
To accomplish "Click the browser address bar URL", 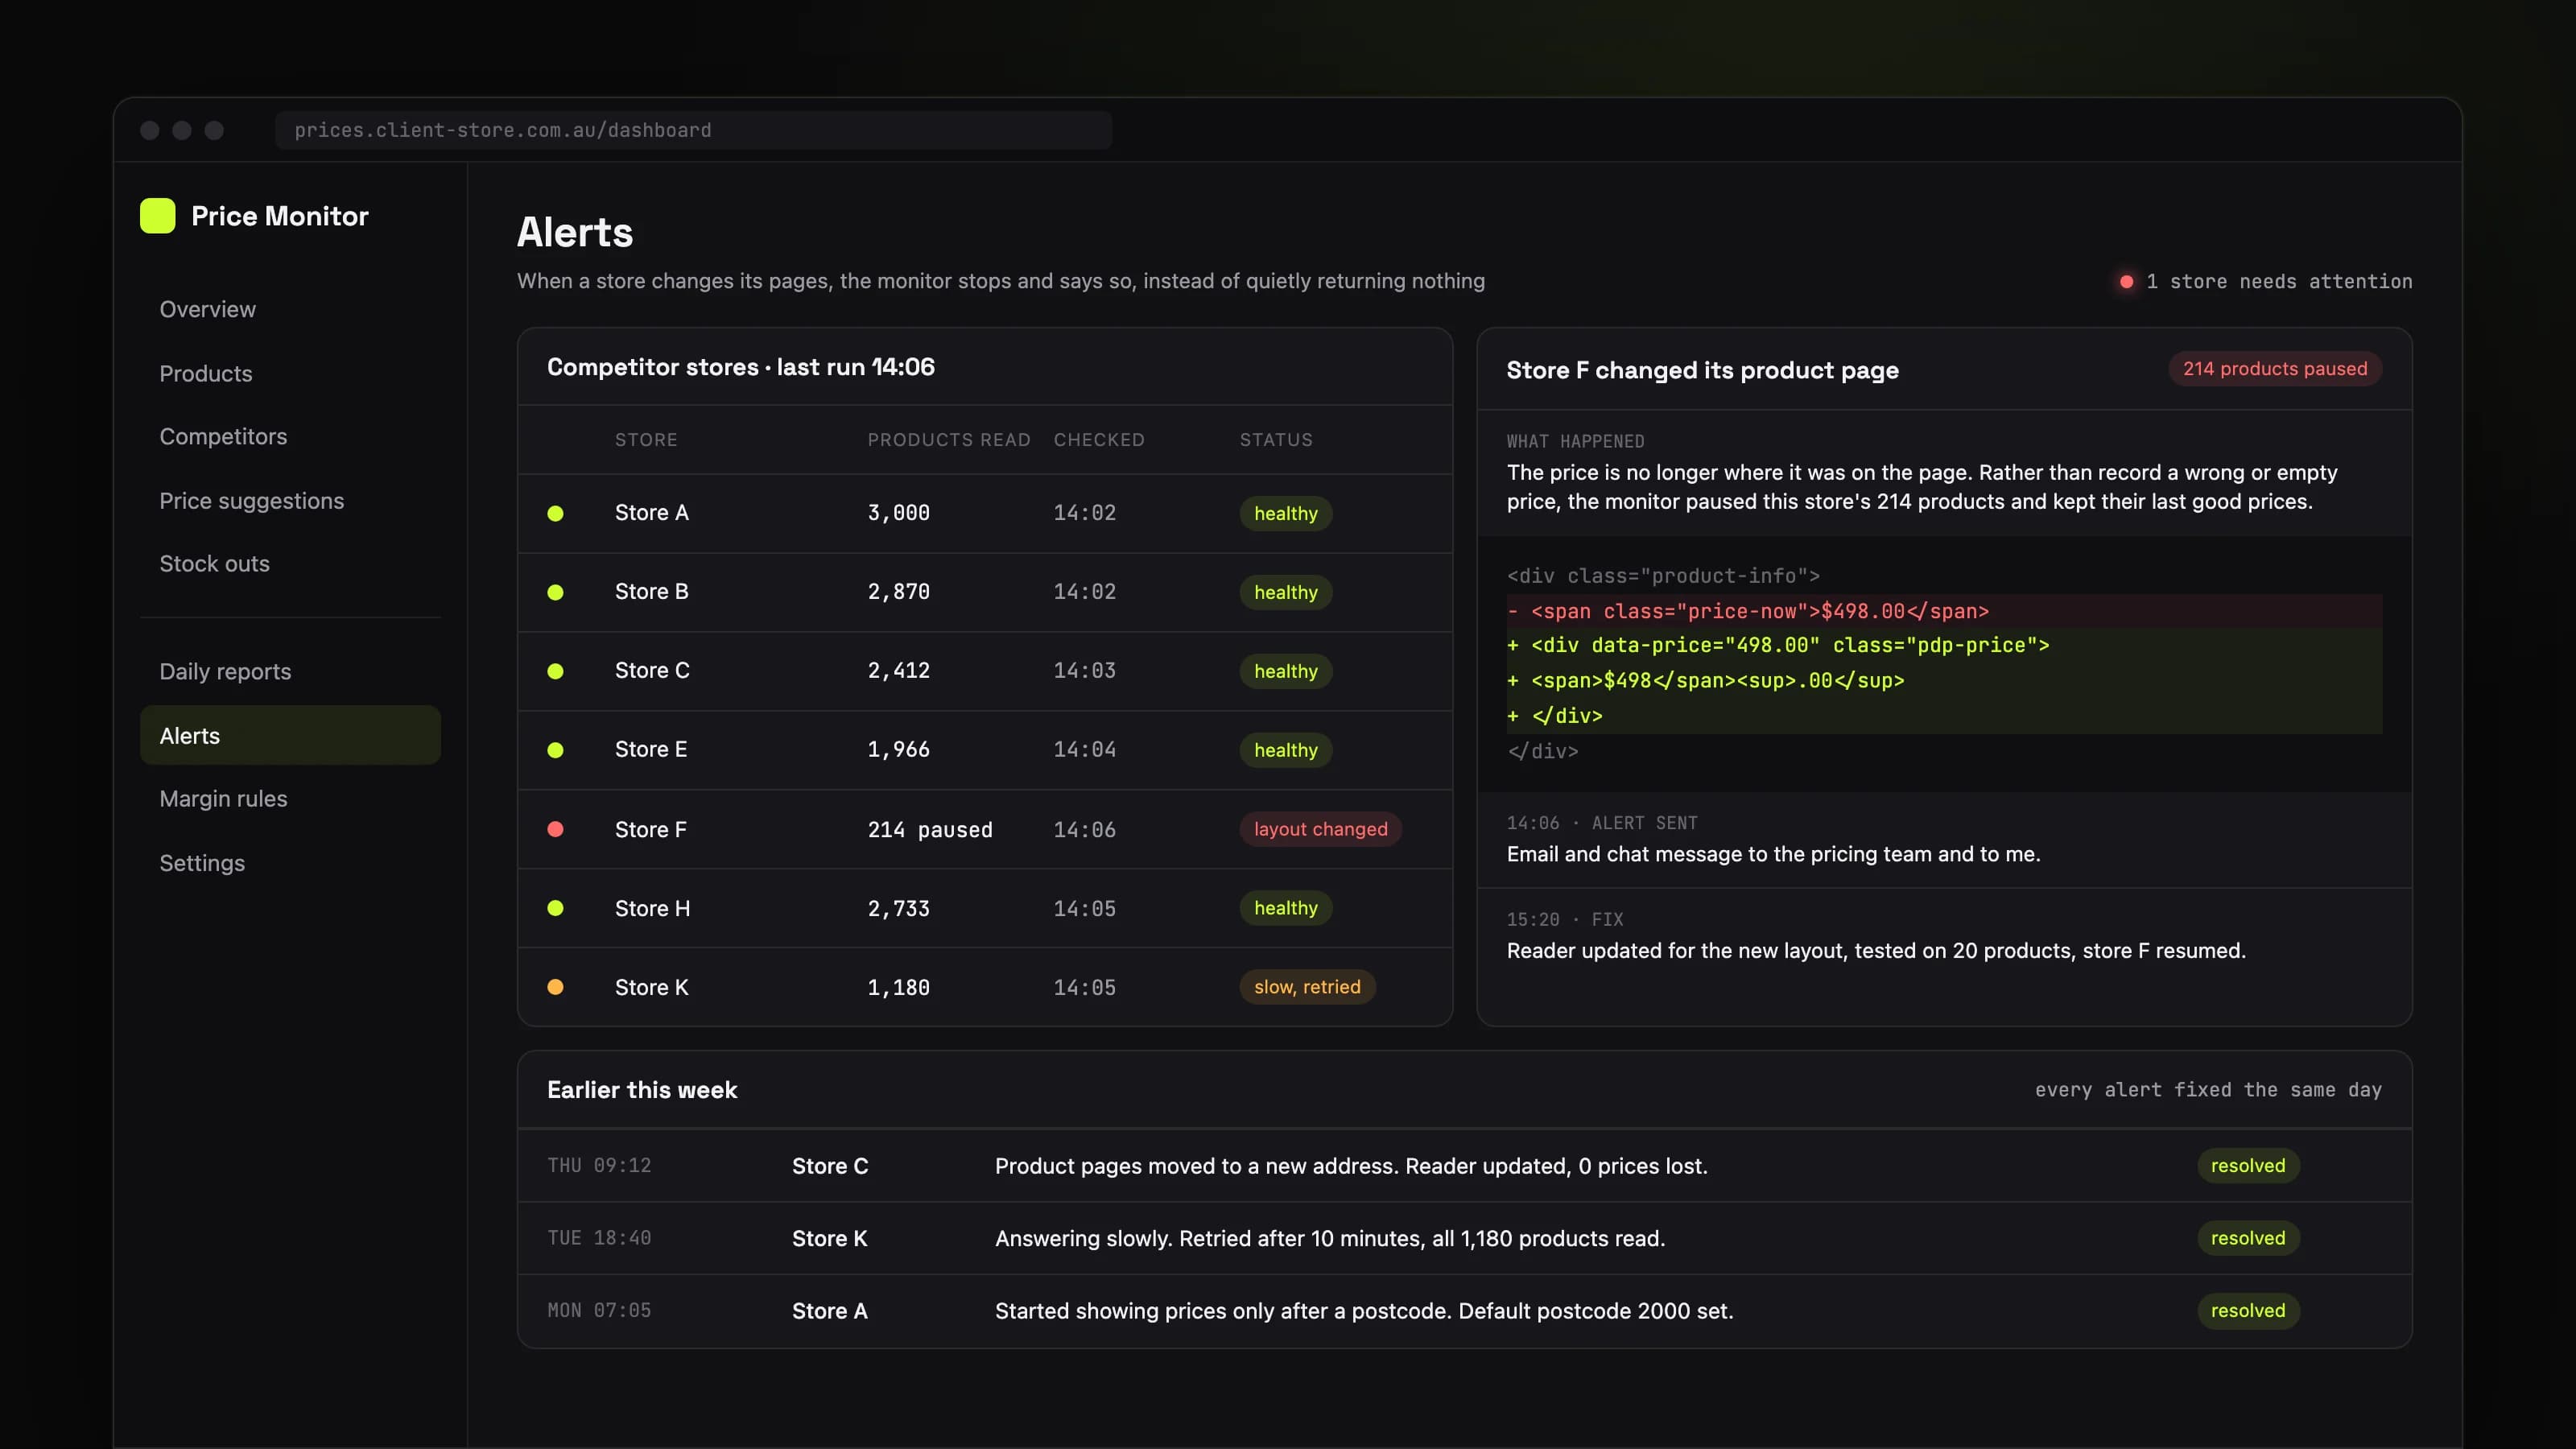I will pos(693,130).
